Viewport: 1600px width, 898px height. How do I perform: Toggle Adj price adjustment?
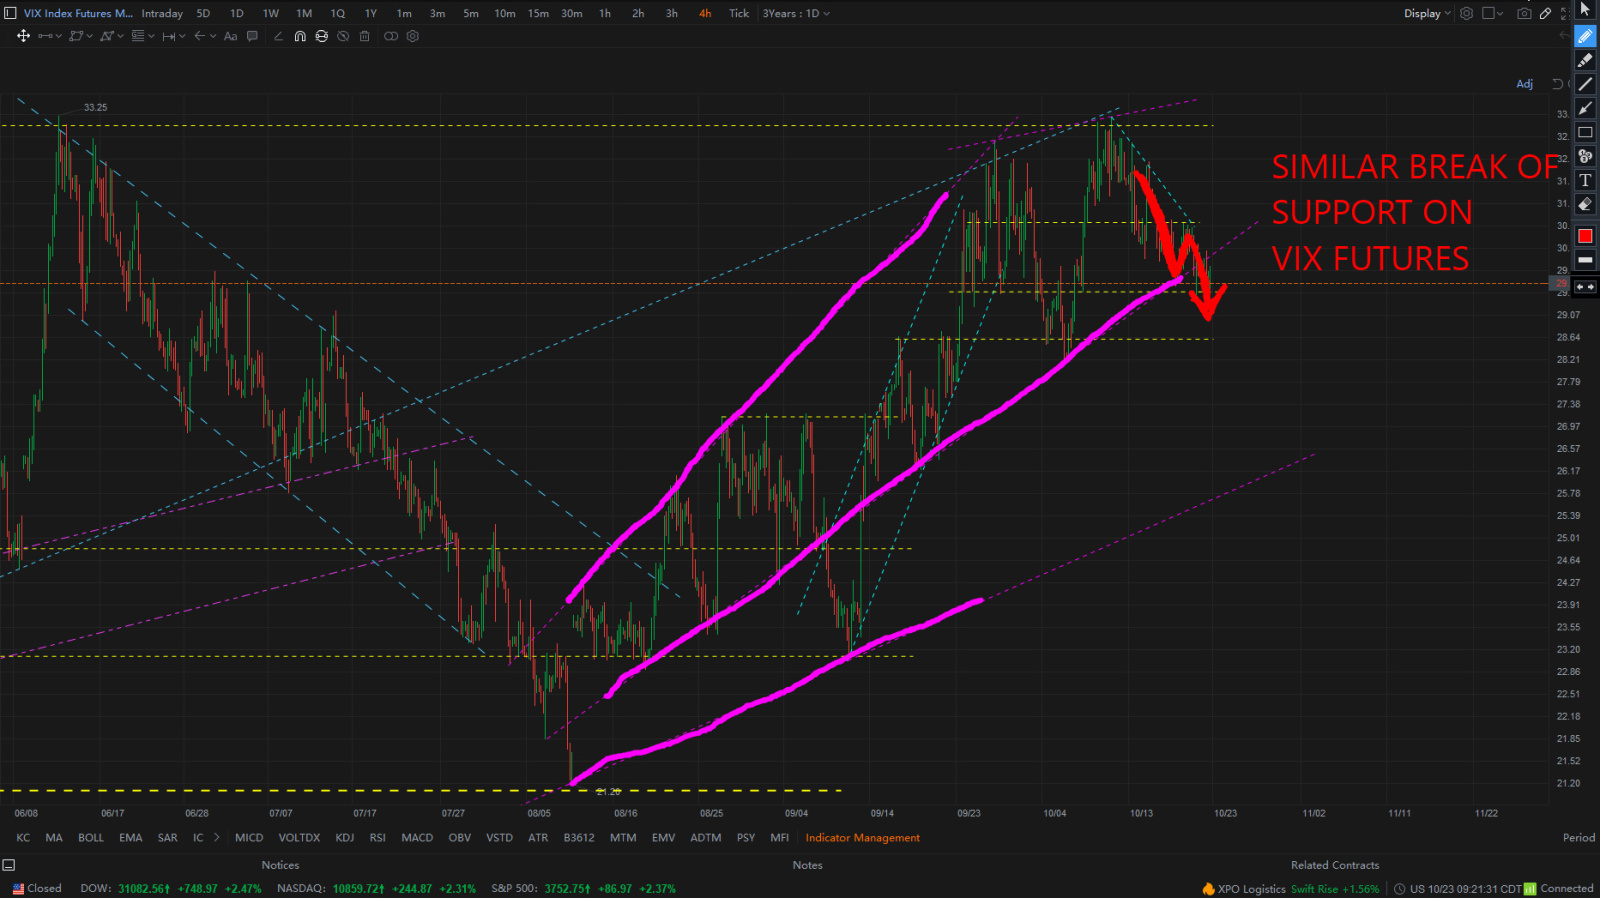1524,84
